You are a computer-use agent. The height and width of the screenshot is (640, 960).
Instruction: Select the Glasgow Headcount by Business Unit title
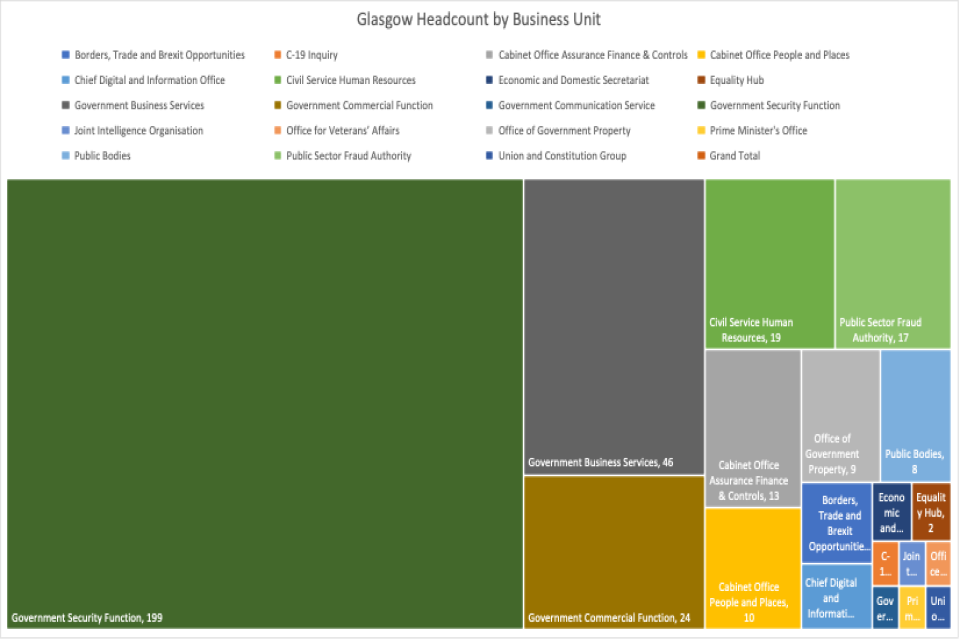(479, 20)
